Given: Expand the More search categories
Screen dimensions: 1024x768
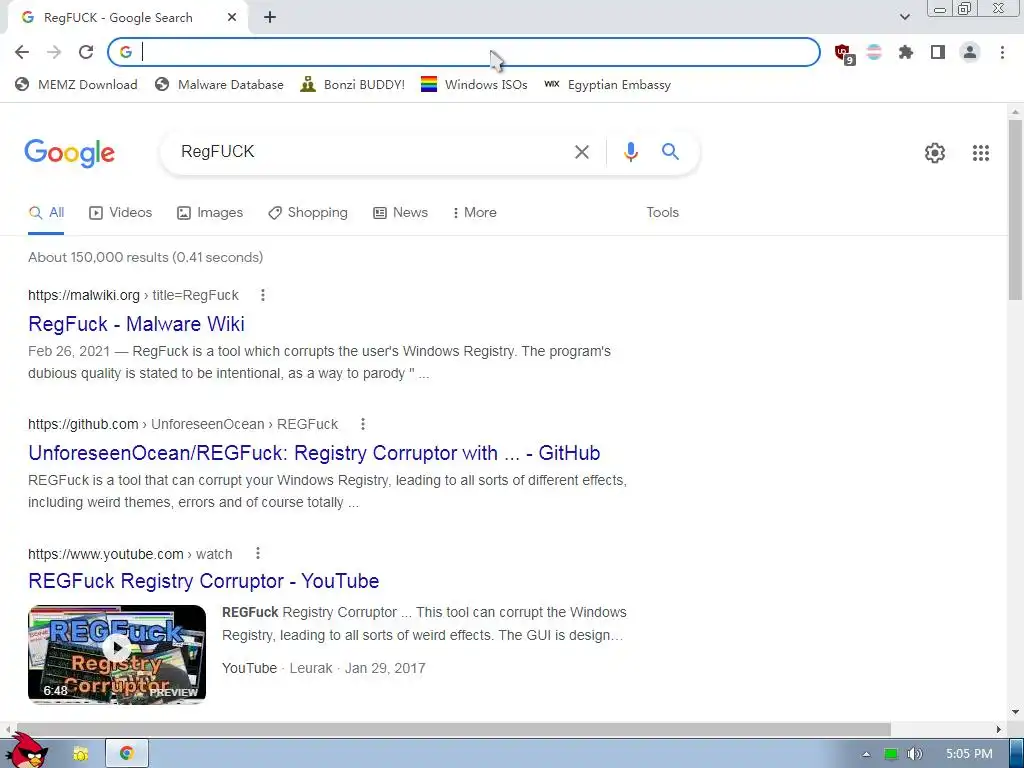Looking at the screenshot, I should tap(475, 213).
